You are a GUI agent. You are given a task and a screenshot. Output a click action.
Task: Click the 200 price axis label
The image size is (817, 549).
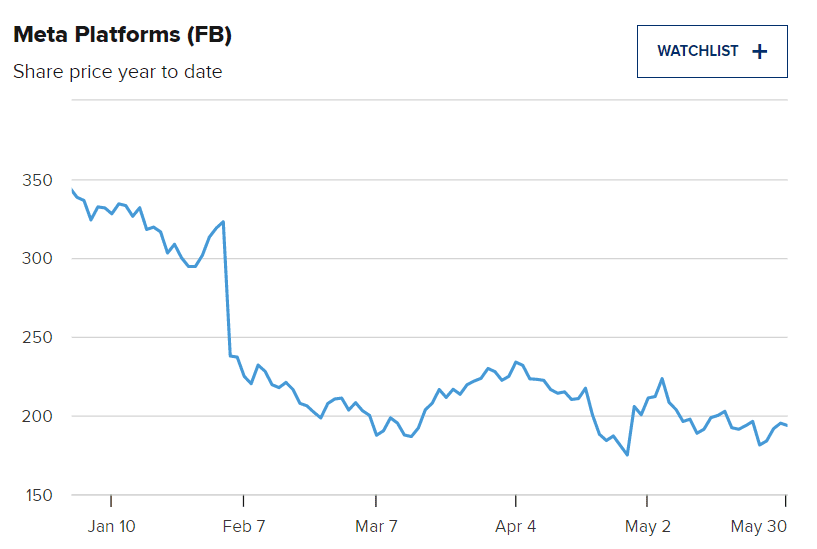point(35,416)
